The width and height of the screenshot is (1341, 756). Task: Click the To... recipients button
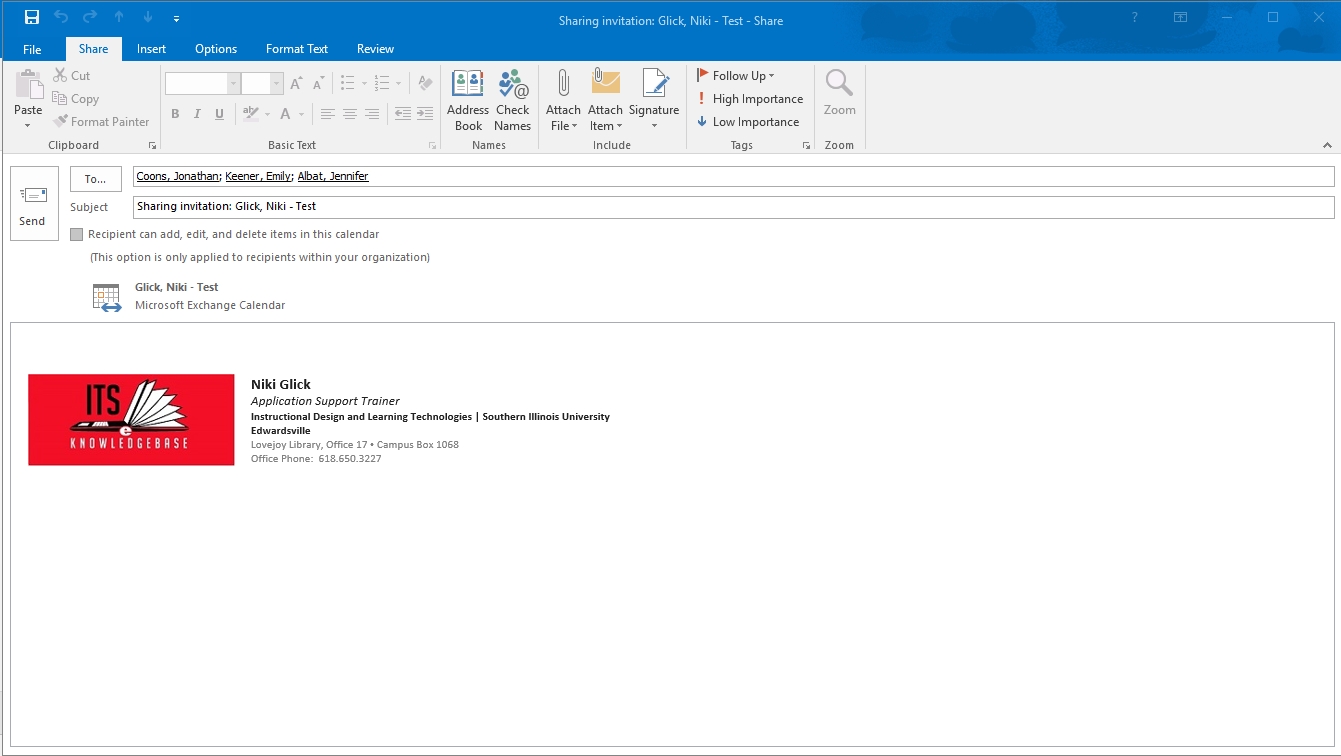[x=96, y=179]
